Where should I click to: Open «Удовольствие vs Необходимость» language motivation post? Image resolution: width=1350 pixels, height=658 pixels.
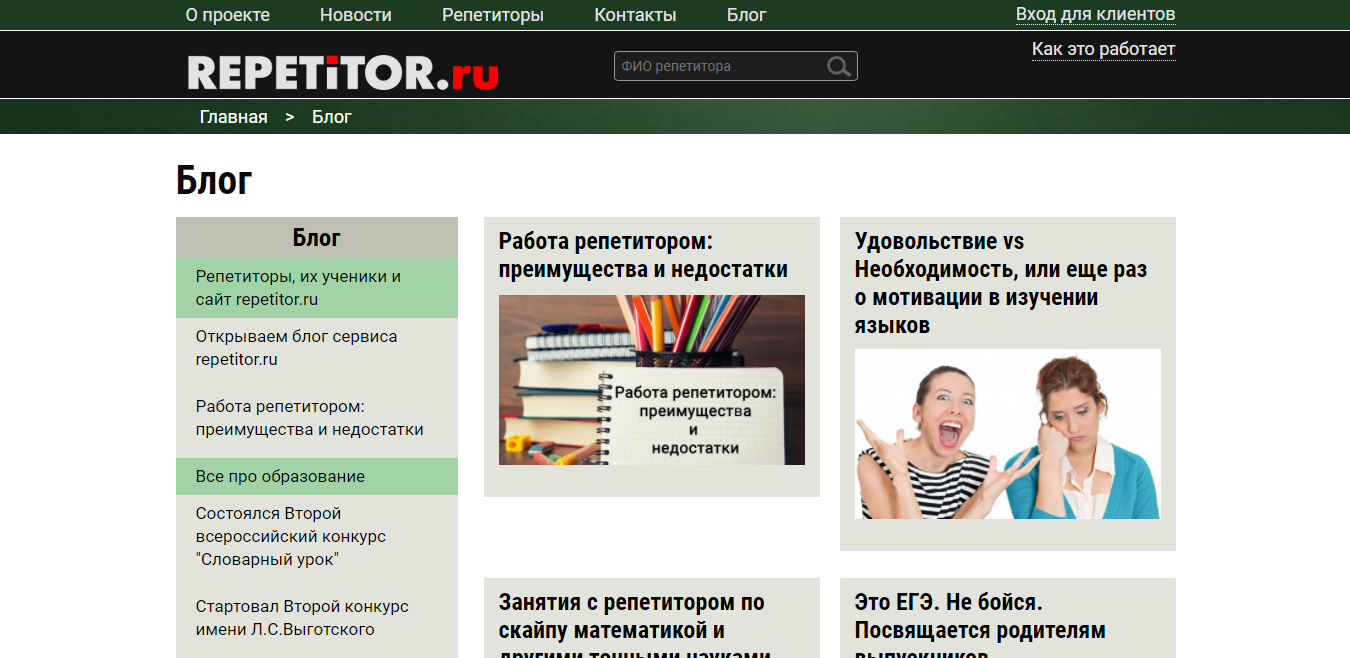coord(1000,283)
